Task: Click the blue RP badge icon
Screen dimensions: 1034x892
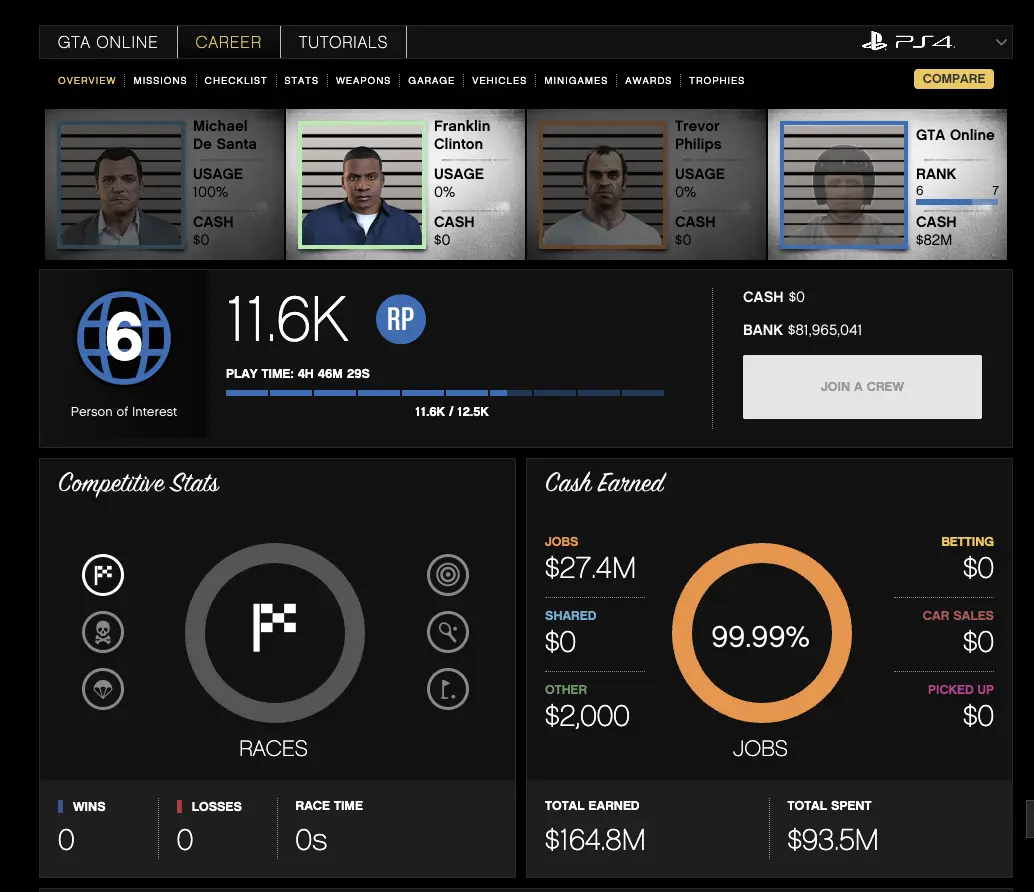Action: (401, 319)
